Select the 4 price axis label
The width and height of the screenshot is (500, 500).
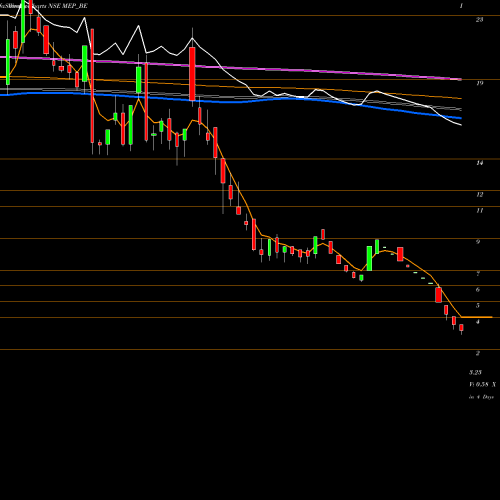point(478,322)
